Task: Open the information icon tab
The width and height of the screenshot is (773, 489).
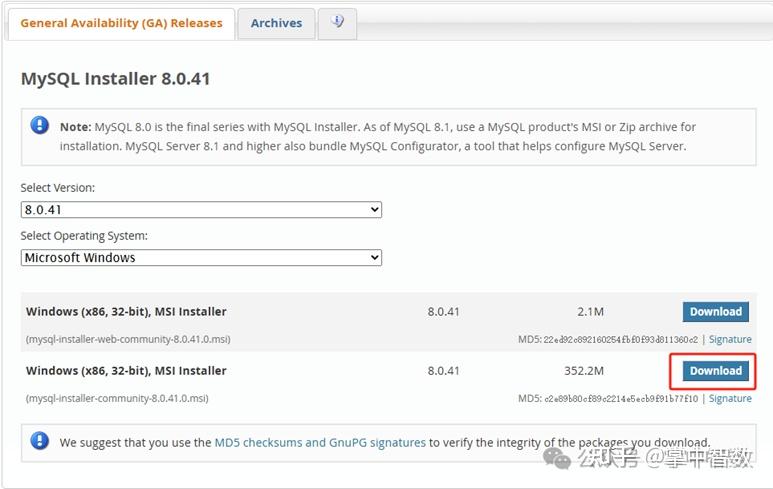Action: [x=337, y=23]
